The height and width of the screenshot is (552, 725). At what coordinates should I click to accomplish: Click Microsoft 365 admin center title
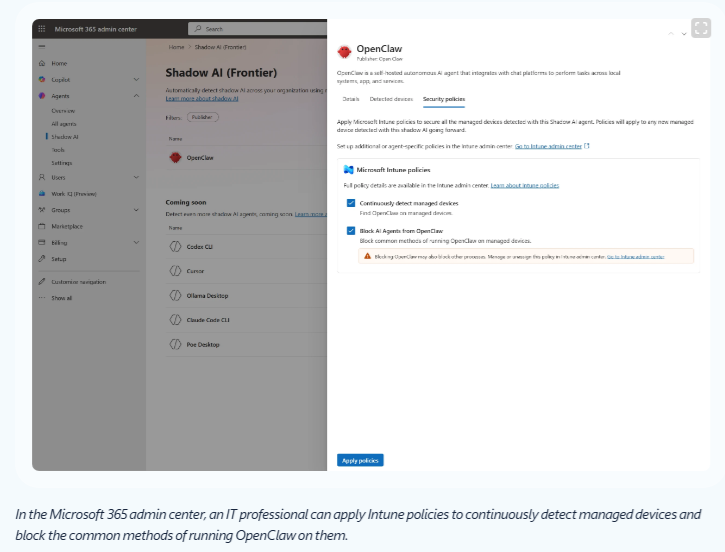96,29
